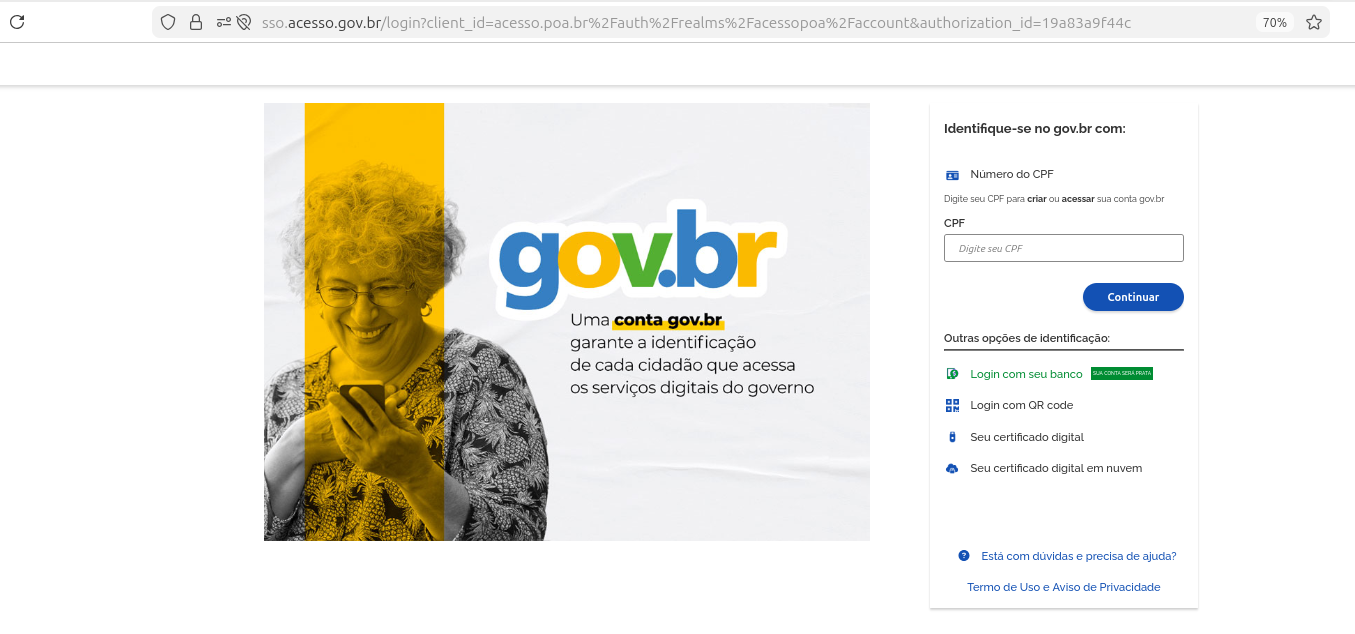This screenshot has height=634, width=1355.
Task: Focus the 'Digite seu CPF' input field
Action: [1064, 248]
